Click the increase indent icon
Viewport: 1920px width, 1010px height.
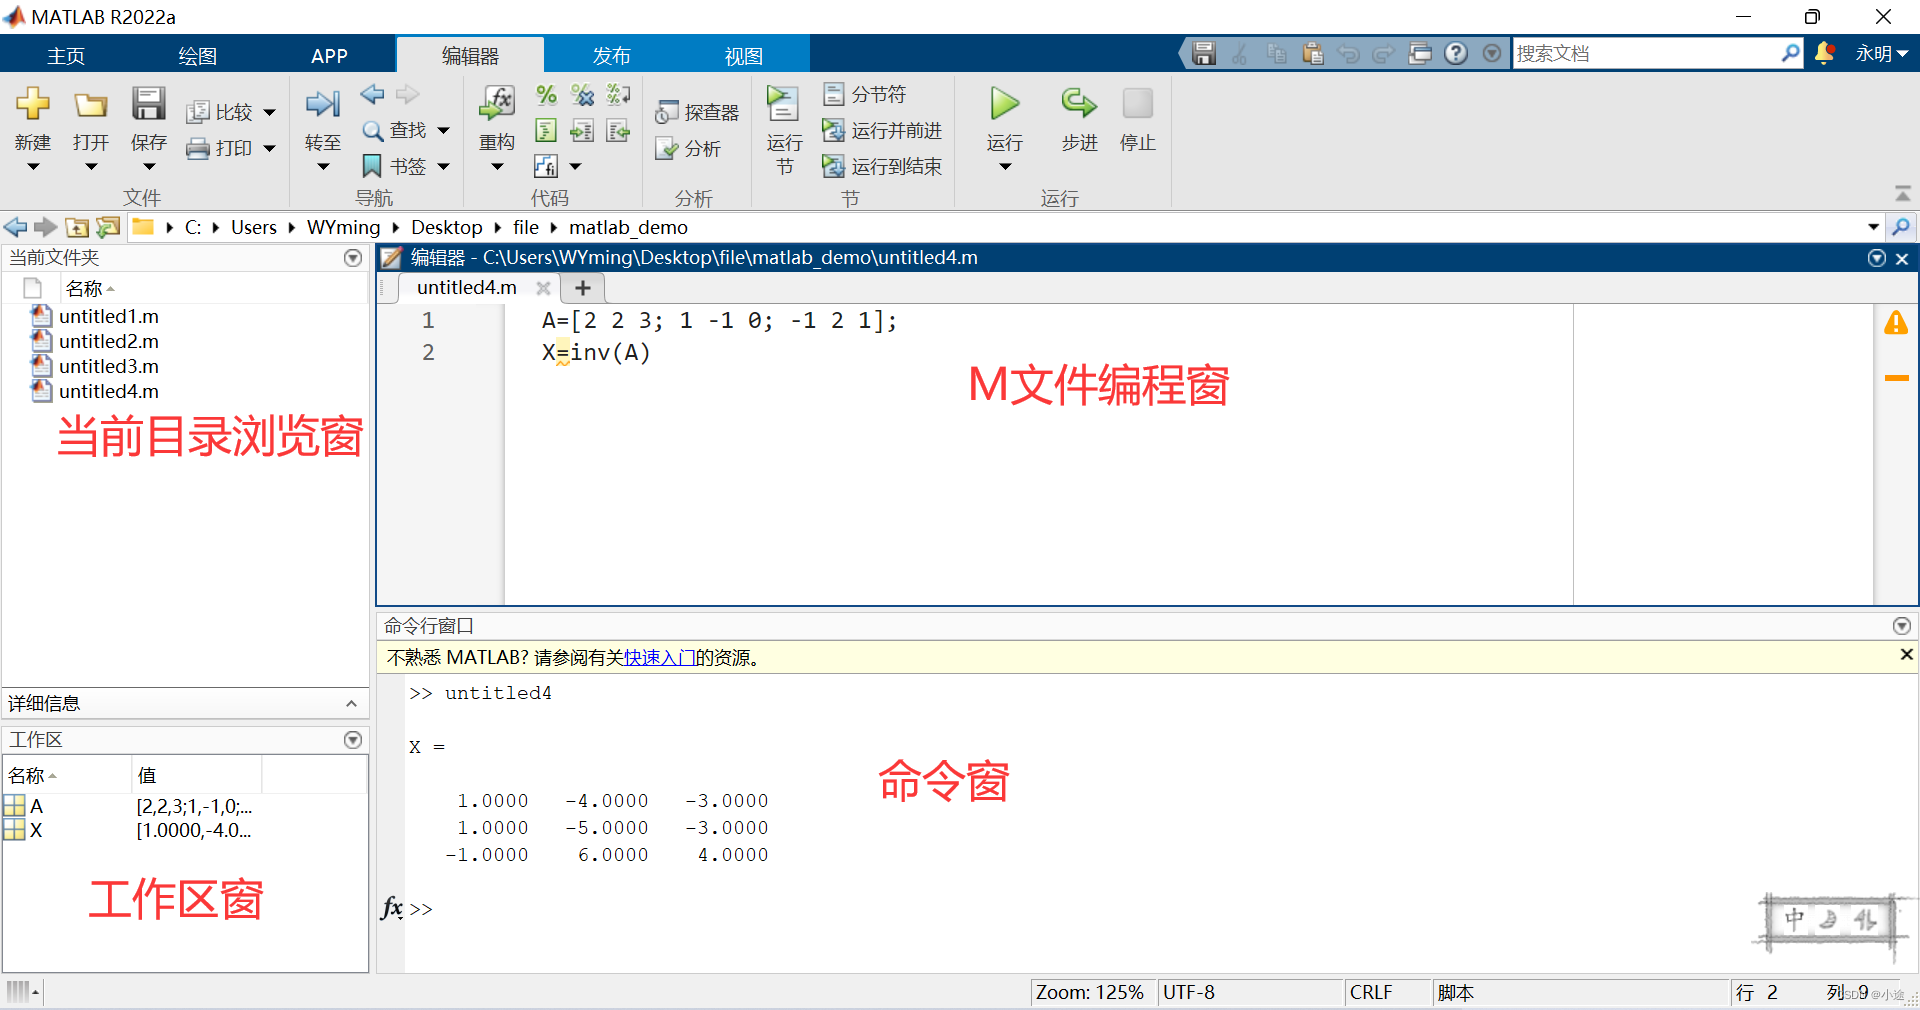(582, 130)
